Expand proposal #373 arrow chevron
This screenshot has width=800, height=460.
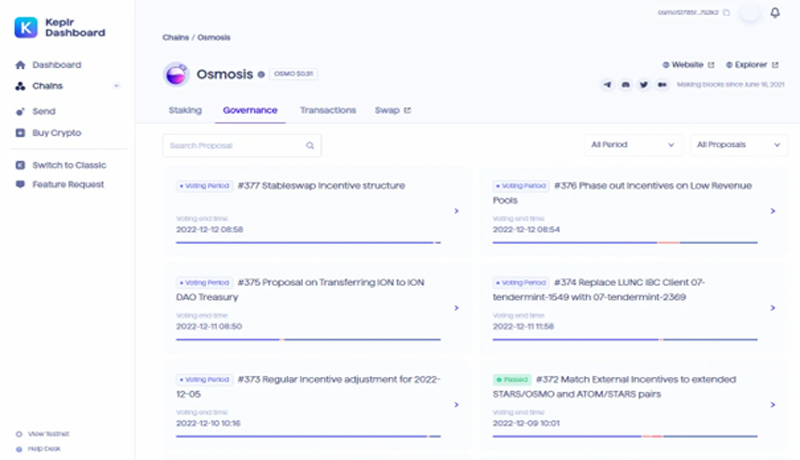click(457, 404)
